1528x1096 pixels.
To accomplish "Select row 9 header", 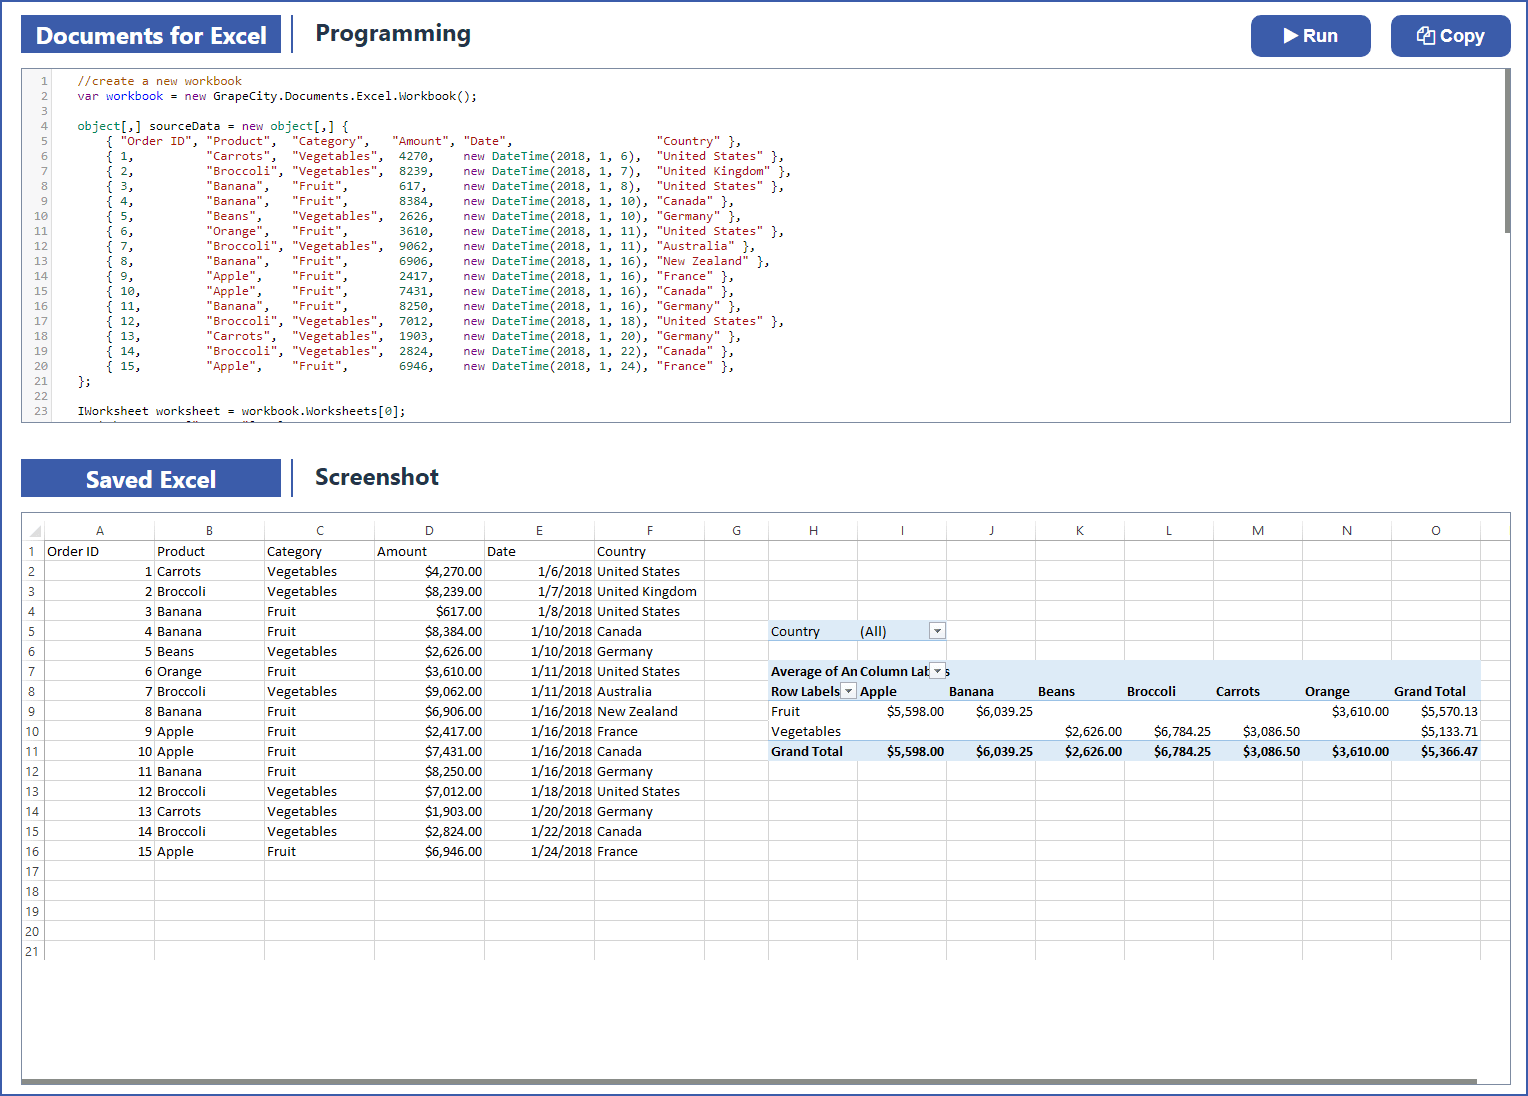I will pyautogui.click(x=33, y=711).
